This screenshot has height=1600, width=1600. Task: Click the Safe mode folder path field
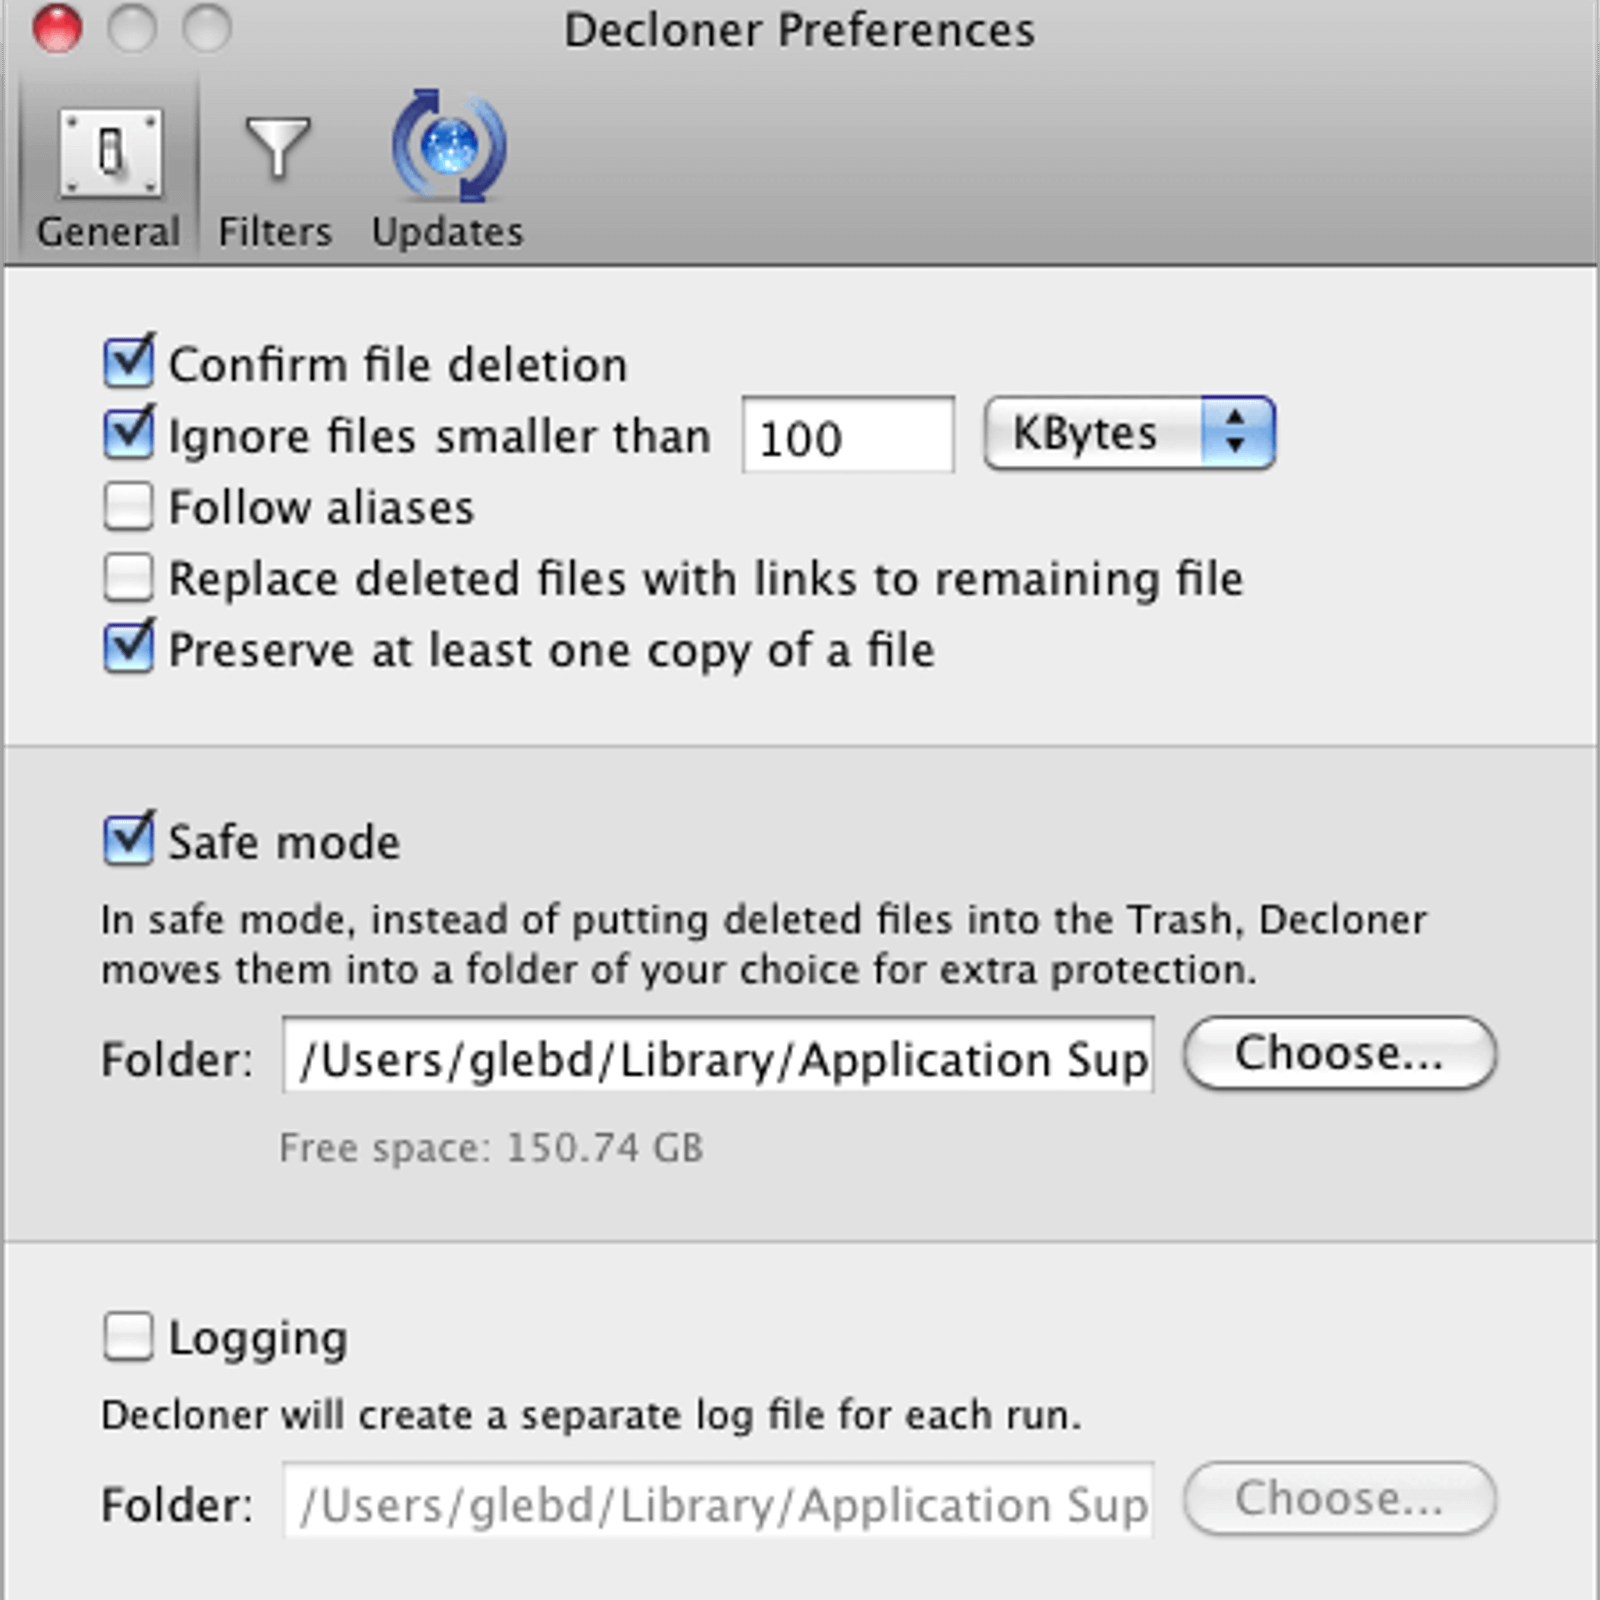pyautogui.click(x=718, y=1057)
